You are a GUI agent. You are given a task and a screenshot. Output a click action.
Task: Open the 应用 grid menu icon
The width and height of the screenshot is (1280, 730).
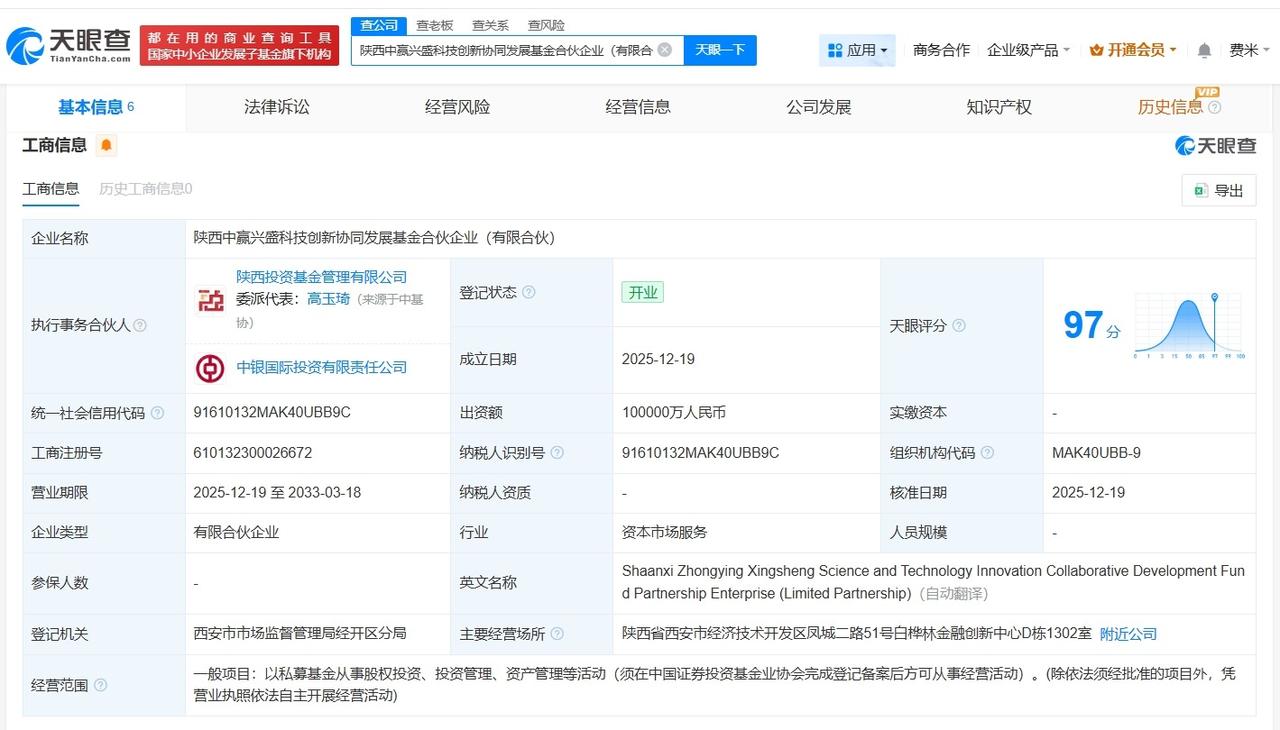pos(834,49)
